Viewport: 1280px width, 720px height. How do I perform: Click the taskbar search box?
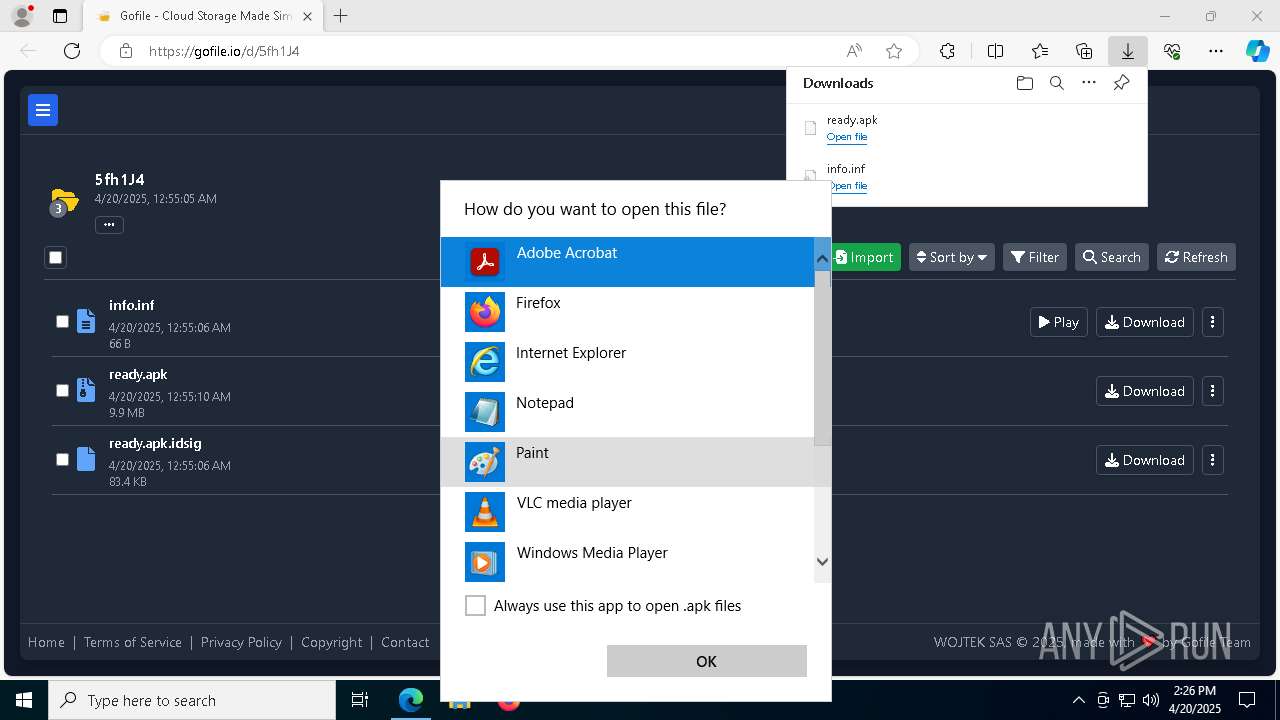coord(192,700)
